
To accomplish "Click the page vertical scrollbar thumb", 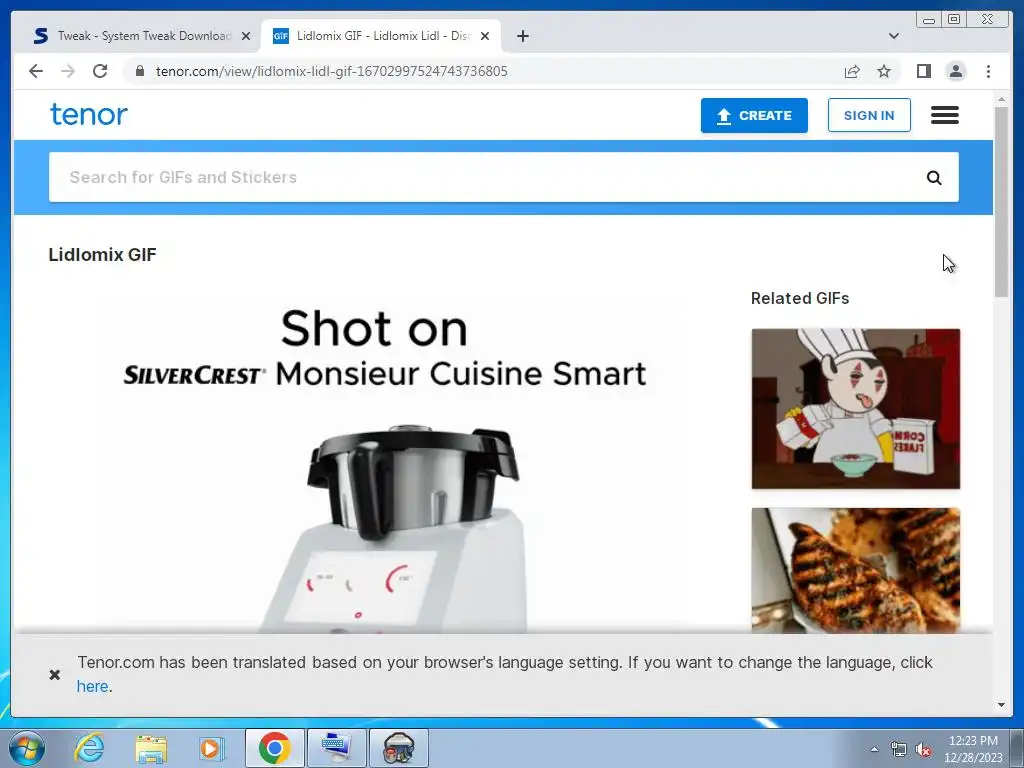I will click(1001, 201).
